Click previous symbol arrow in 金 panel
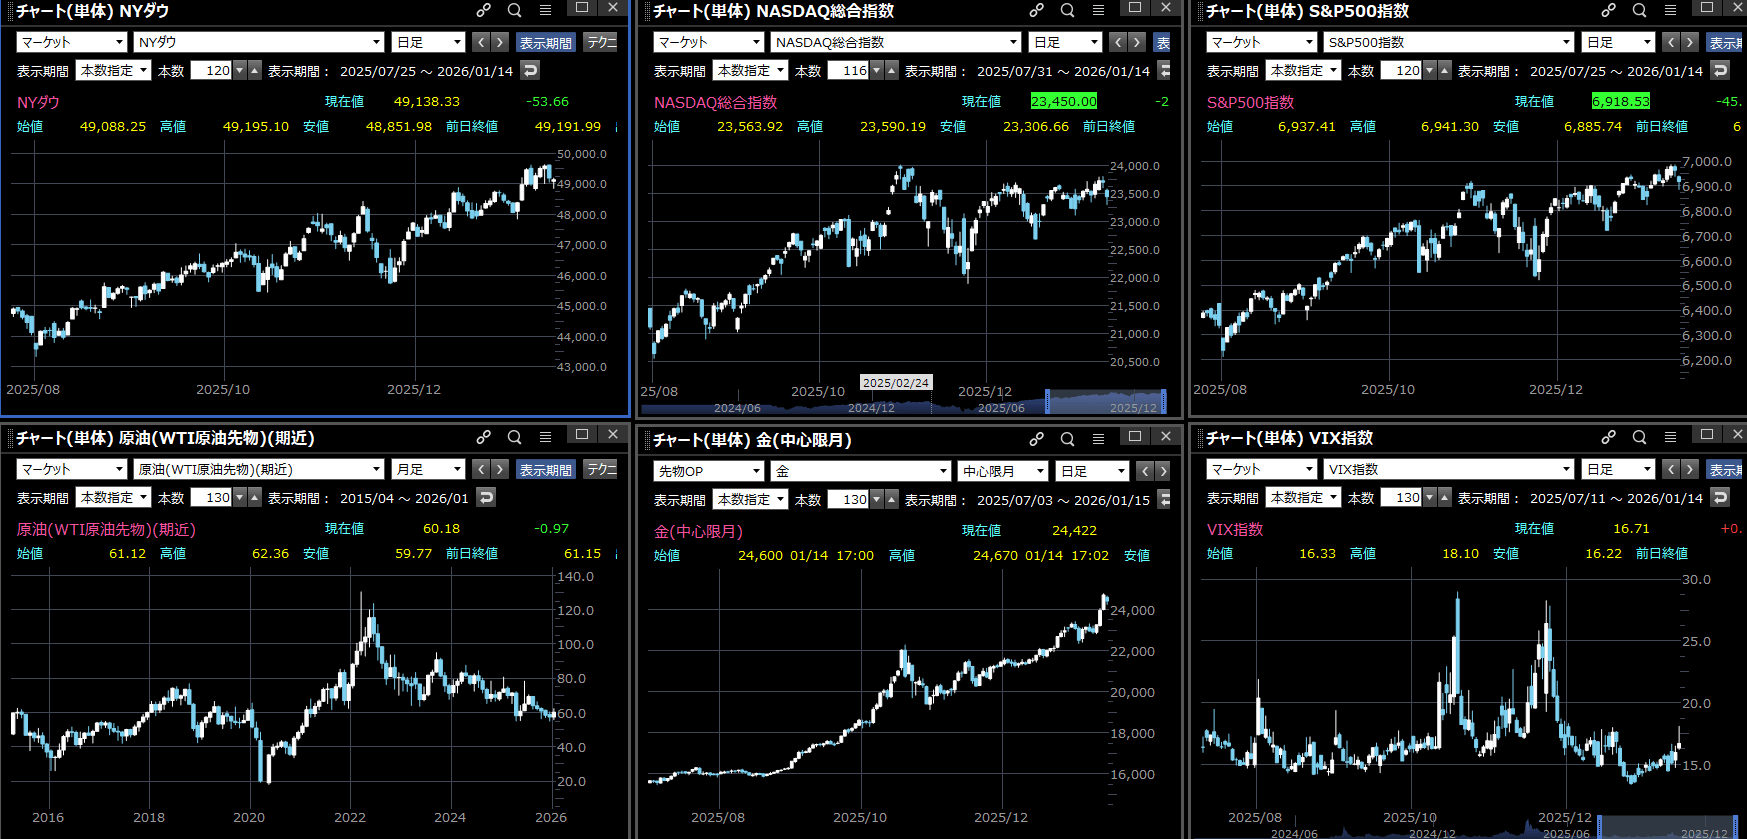Screen dimensions: 1747x839 tap(1146, 471)
